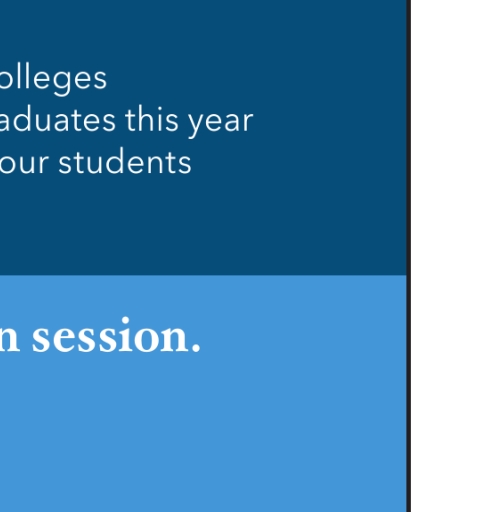
Task: Click the bold 'n session.' heading
Action: [100, 335]
